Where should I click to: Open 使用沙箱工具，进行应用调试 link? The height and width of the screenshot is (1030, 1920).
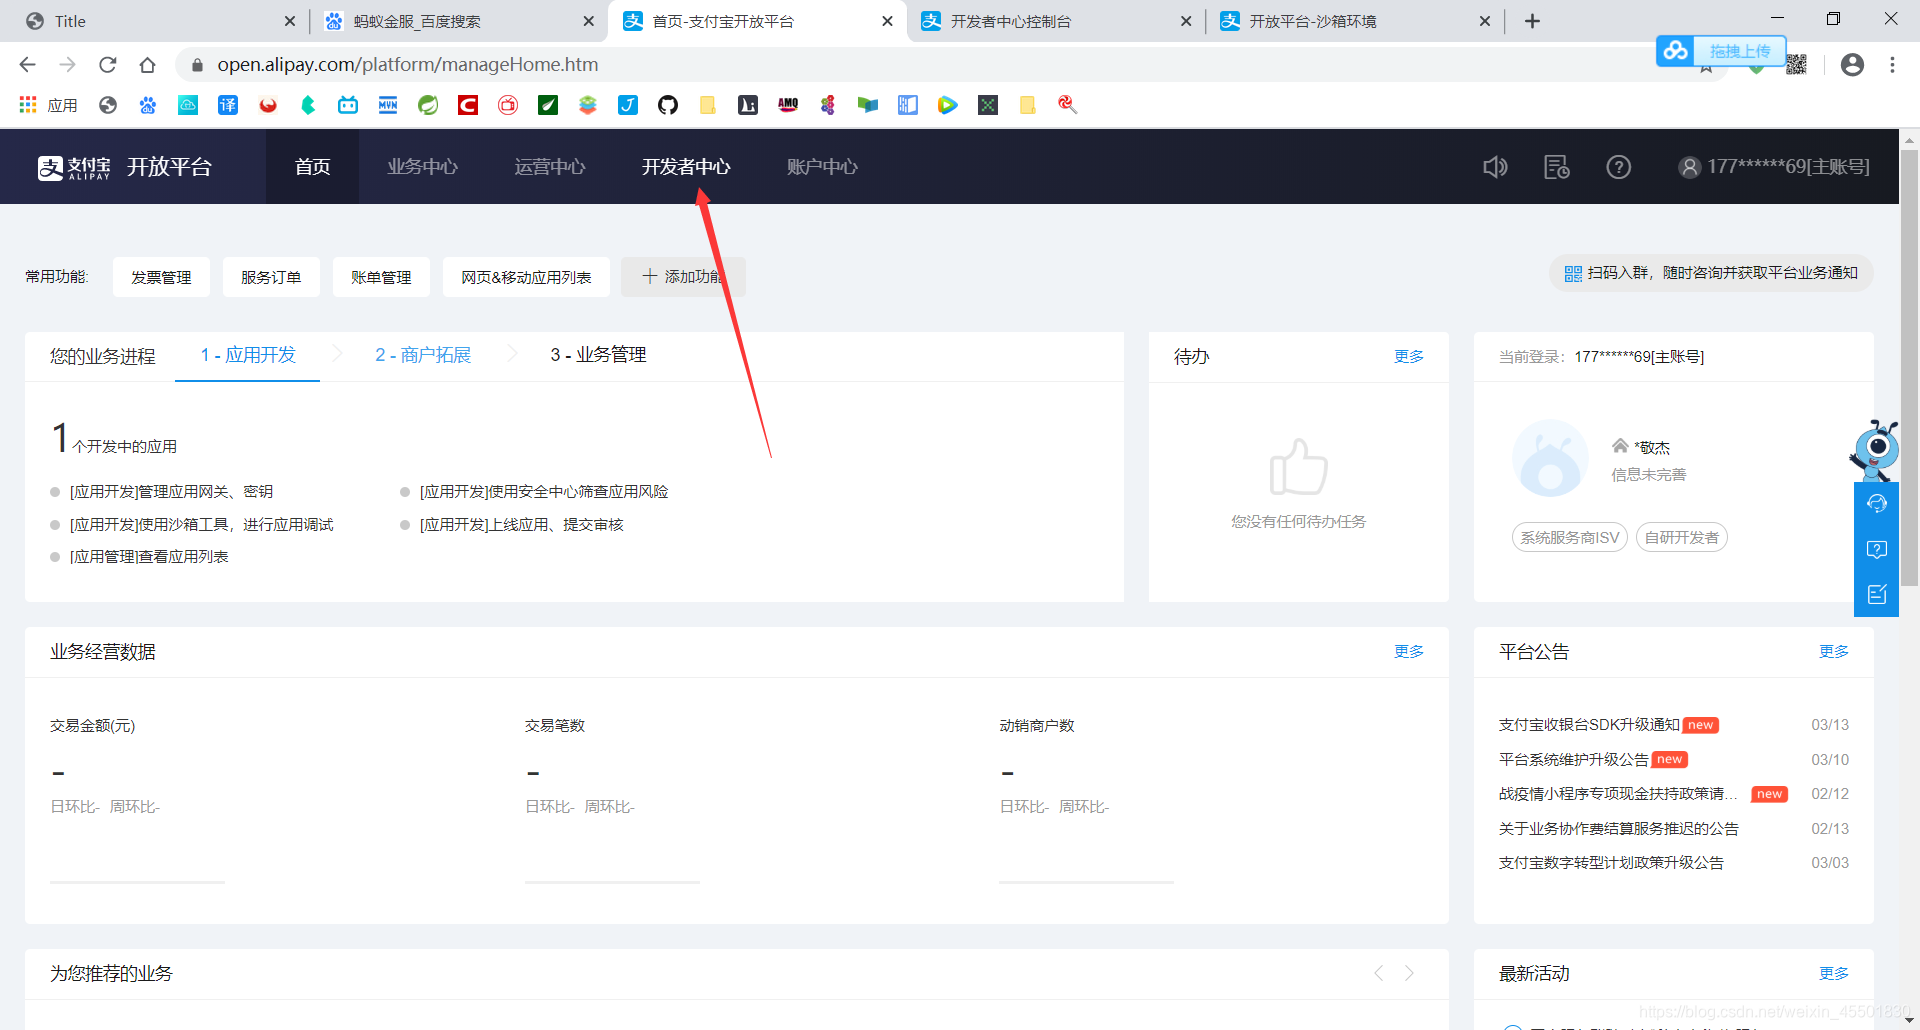coord(201,525)
